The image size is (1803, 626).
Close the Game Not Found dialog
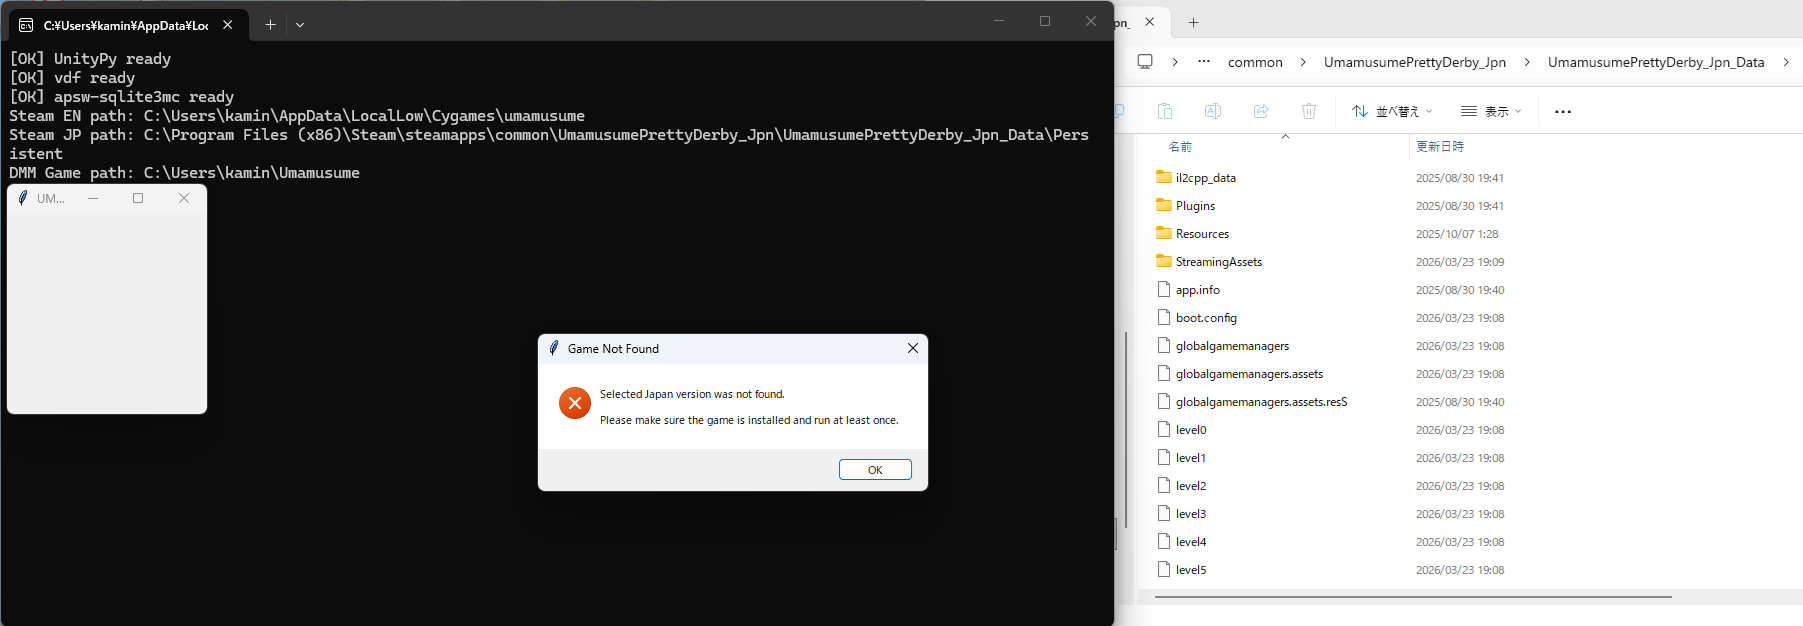click(x=912, y=348)
